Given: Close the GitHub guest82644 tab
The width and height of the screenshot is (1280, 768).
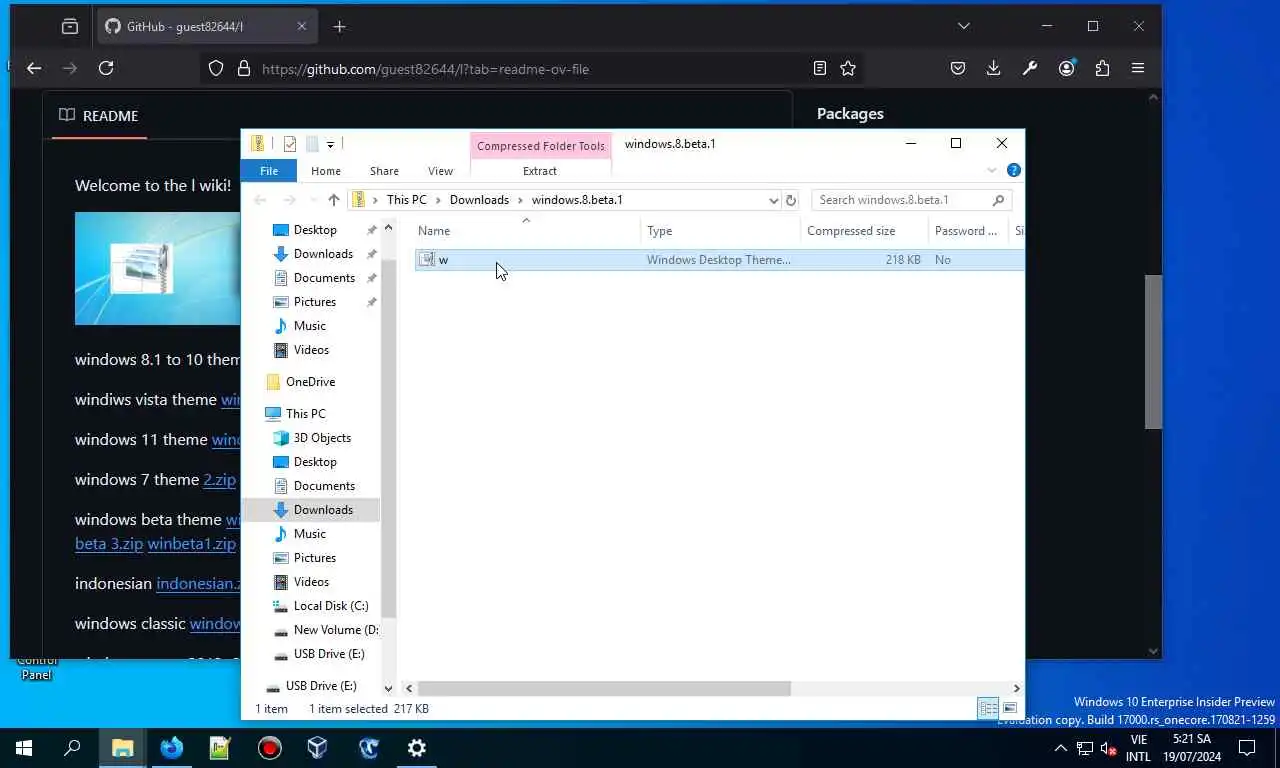Looking at the screenshot, I should pos(302,27).
